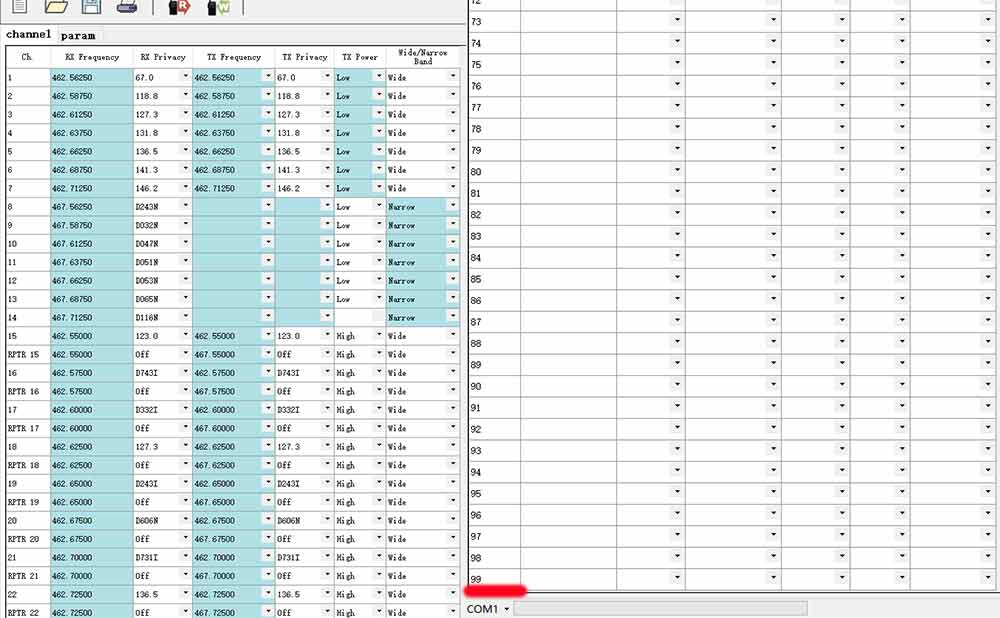Click the Write to radio icon
The image size is (1000, 618).
tap(218, 7)
